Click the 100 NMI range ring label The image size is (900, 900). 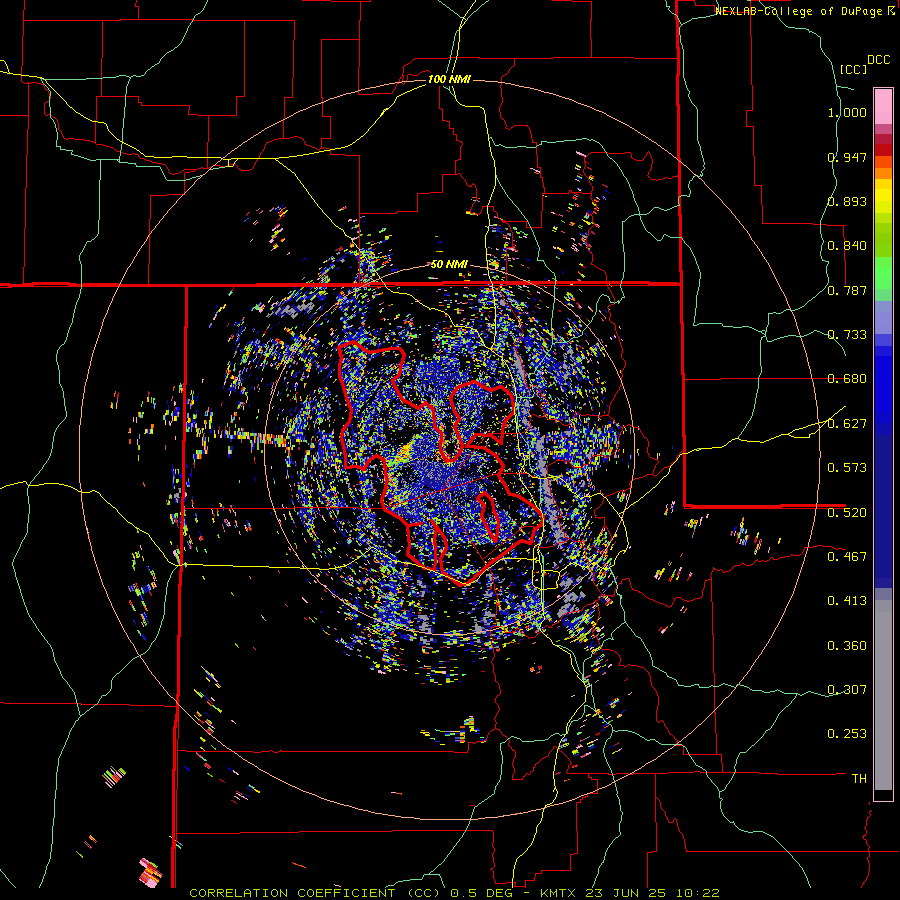(449, 79)
